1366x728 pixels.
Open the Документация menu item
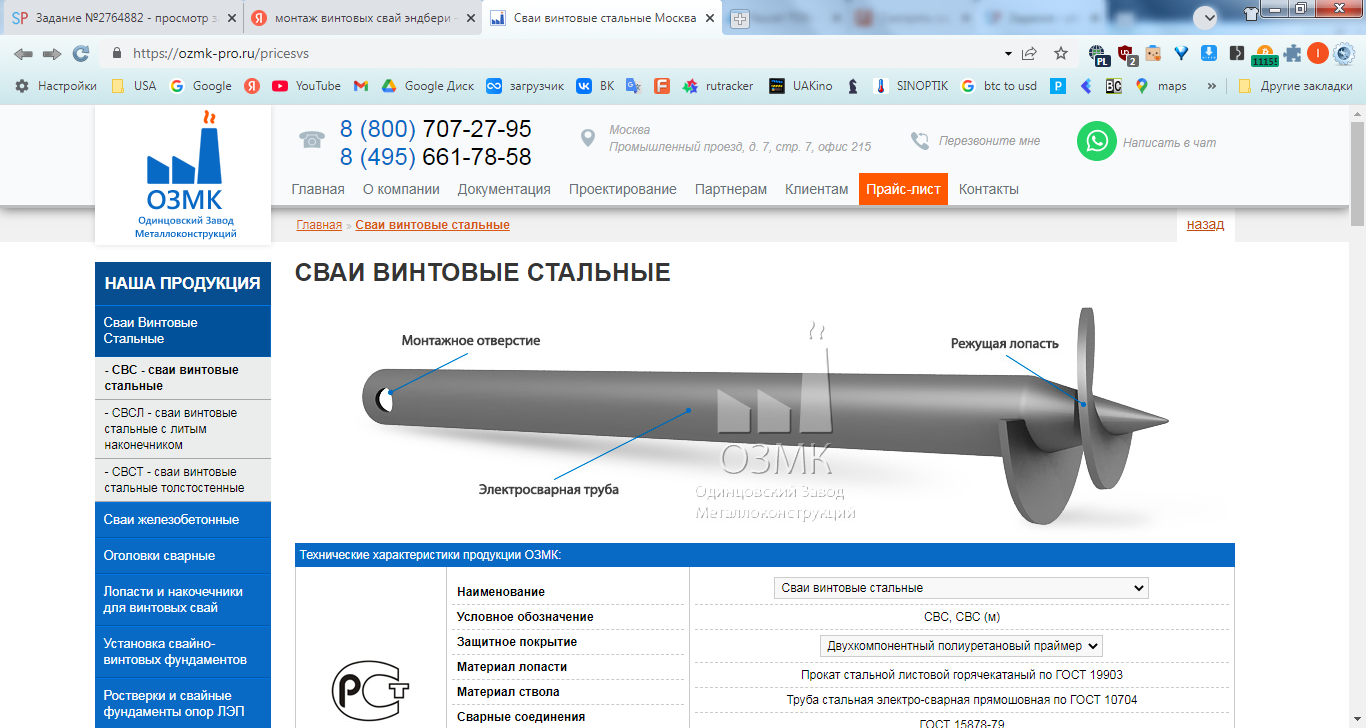(504, 189)
